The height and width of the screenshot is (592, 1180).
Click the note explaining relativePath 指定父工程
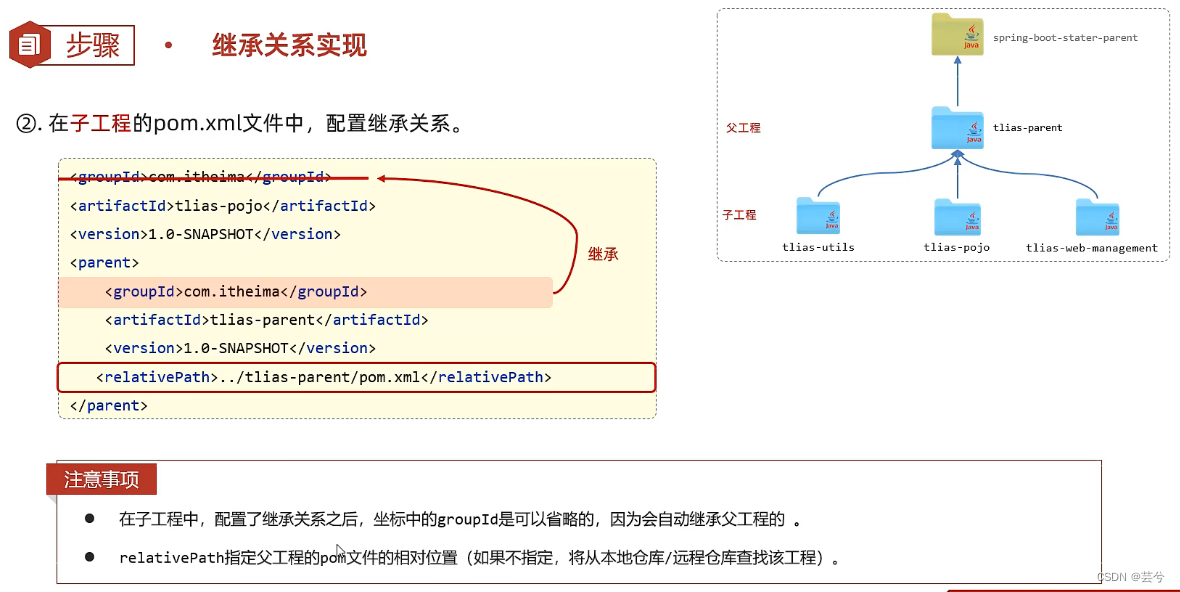pyautogui.click(x=479, y=558)
